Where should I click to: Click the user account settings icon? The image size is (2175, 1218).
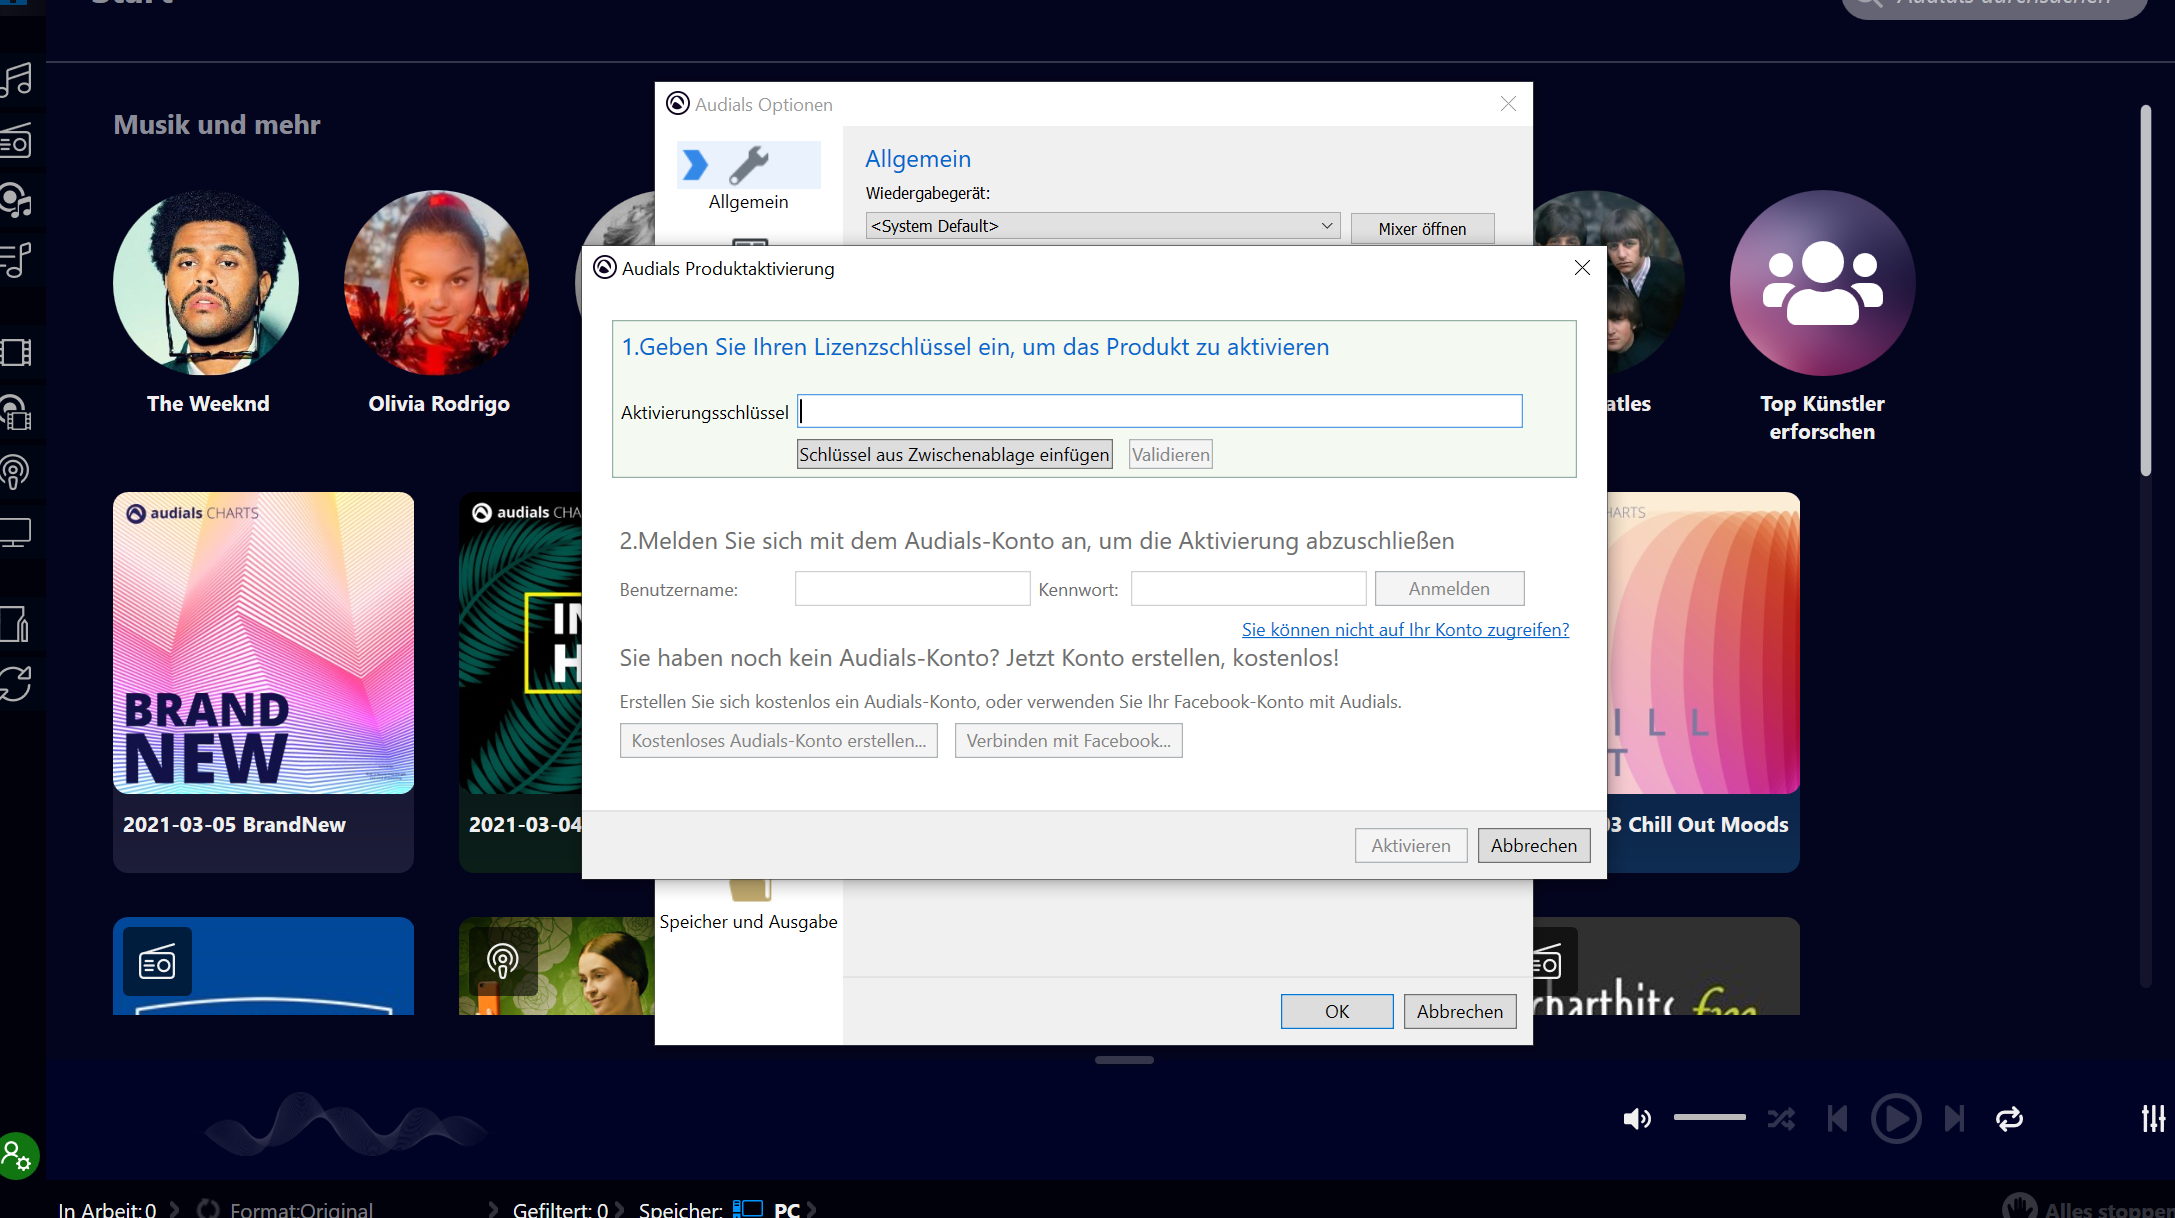(17, 1157)
